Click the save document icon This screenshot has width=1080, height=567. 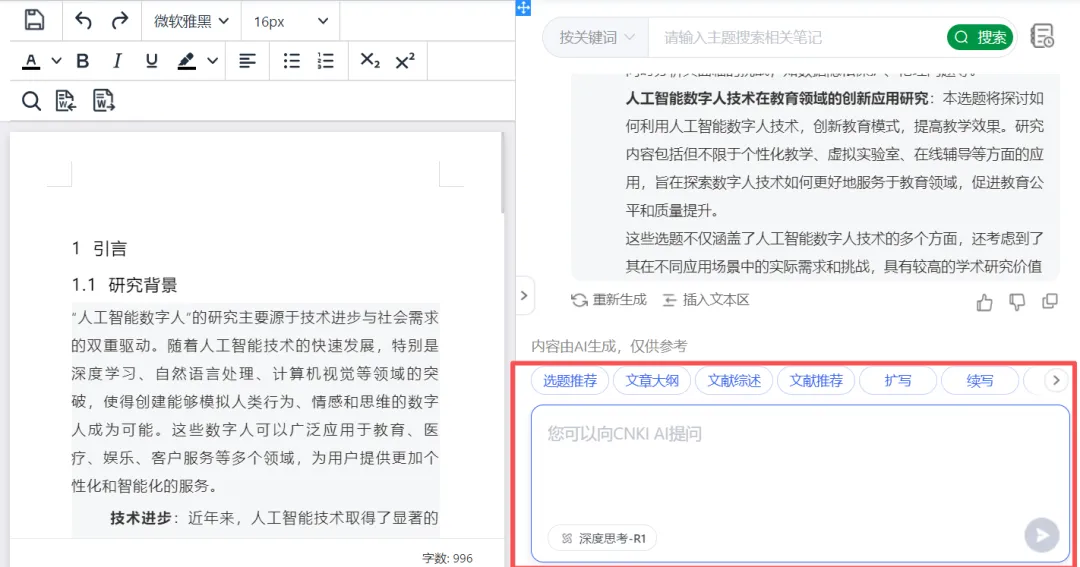click(x=34, y=20)
